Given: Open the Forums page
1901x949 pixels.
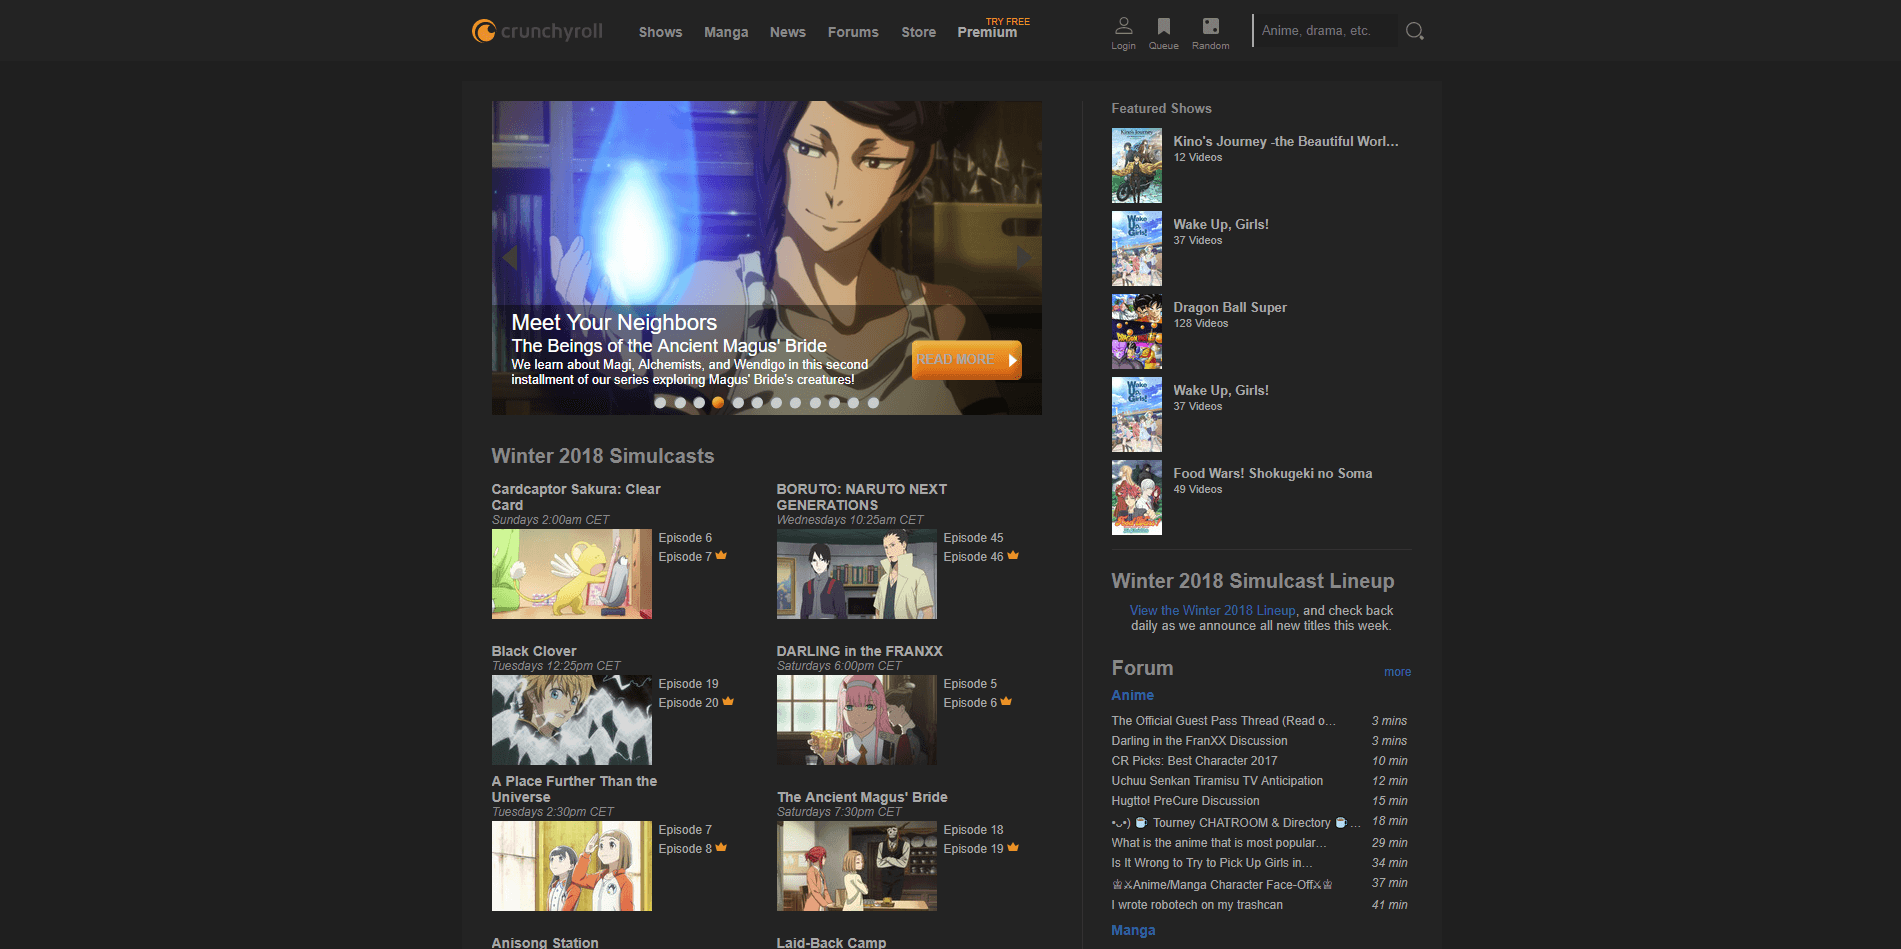Looking at the screenshot, I should [852, 31].
